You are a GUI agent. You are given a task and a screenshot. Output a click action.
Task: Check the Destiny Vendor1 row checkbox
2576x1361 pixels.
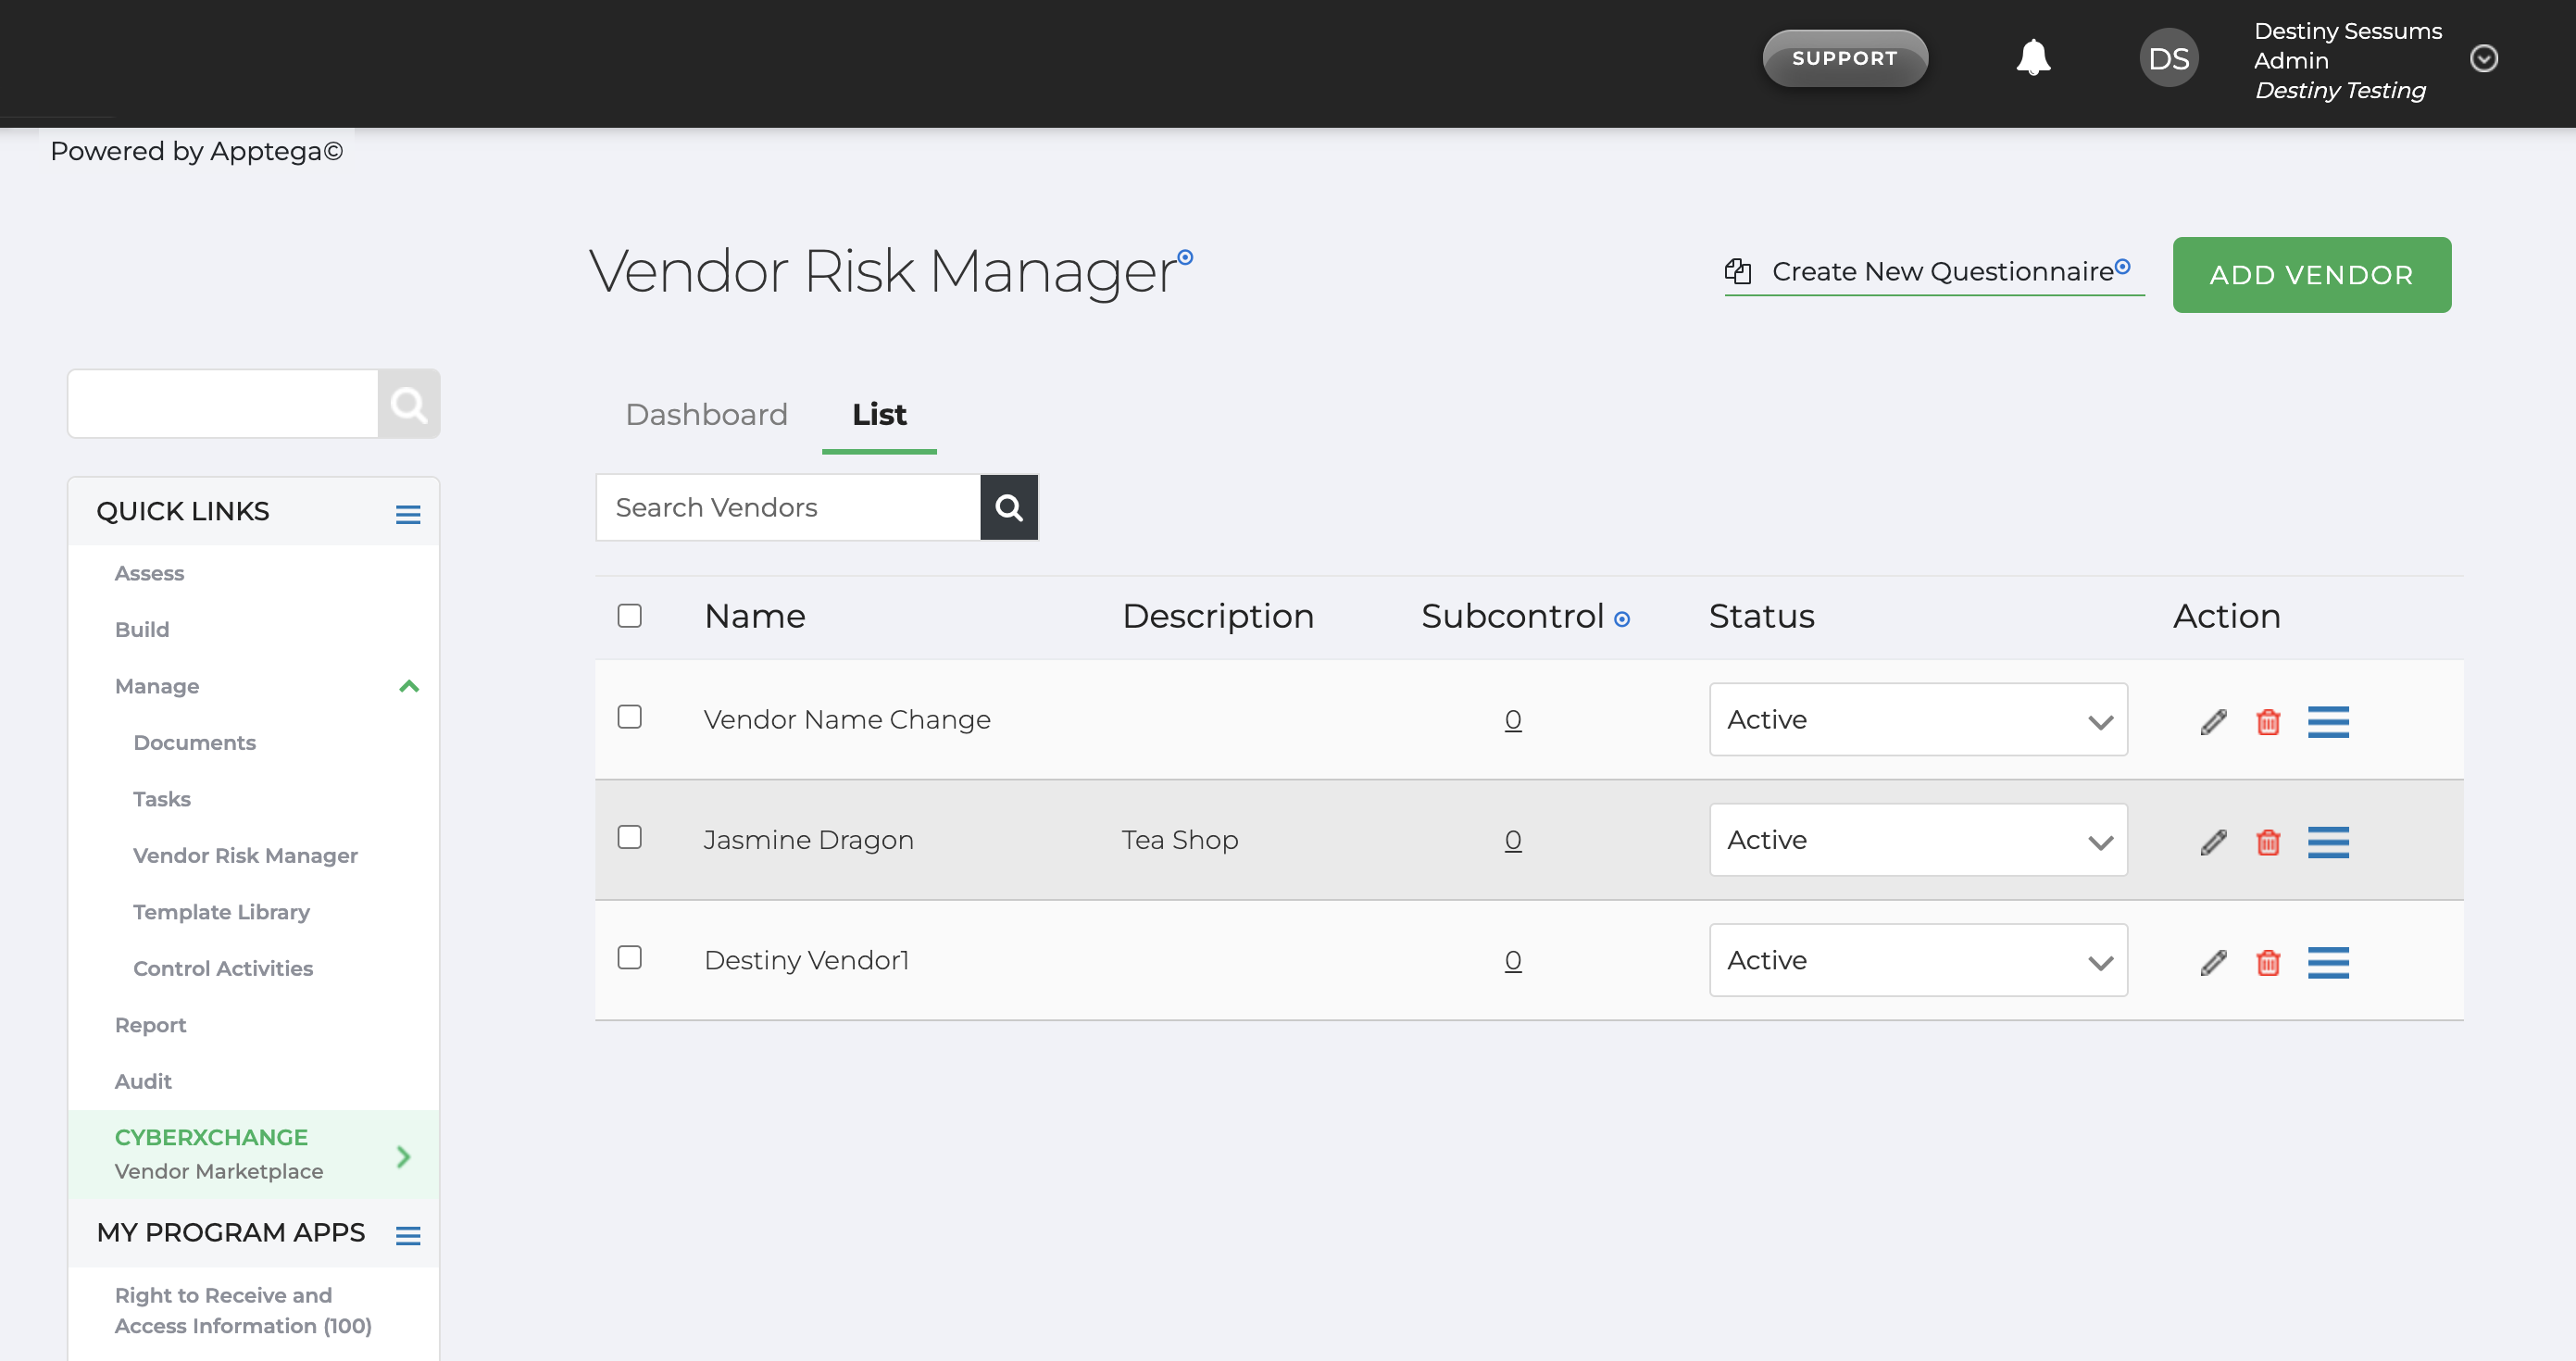coord(629,957)
